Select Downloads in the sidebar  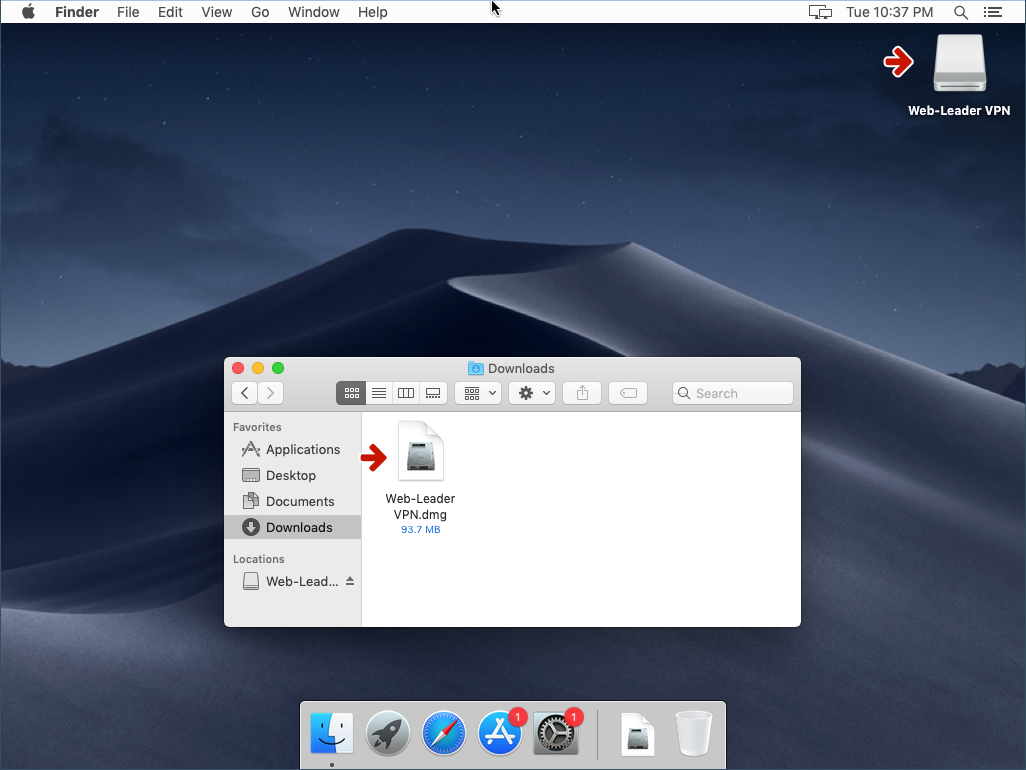pos(293,527)
